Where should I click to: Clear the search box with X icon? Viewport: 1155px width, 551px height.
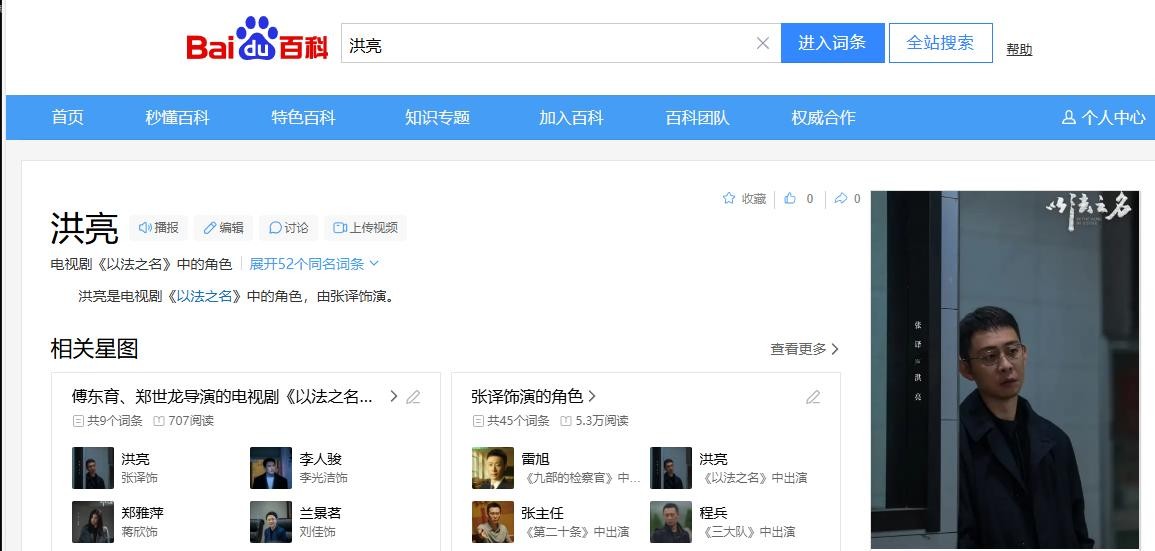[762, 43]
